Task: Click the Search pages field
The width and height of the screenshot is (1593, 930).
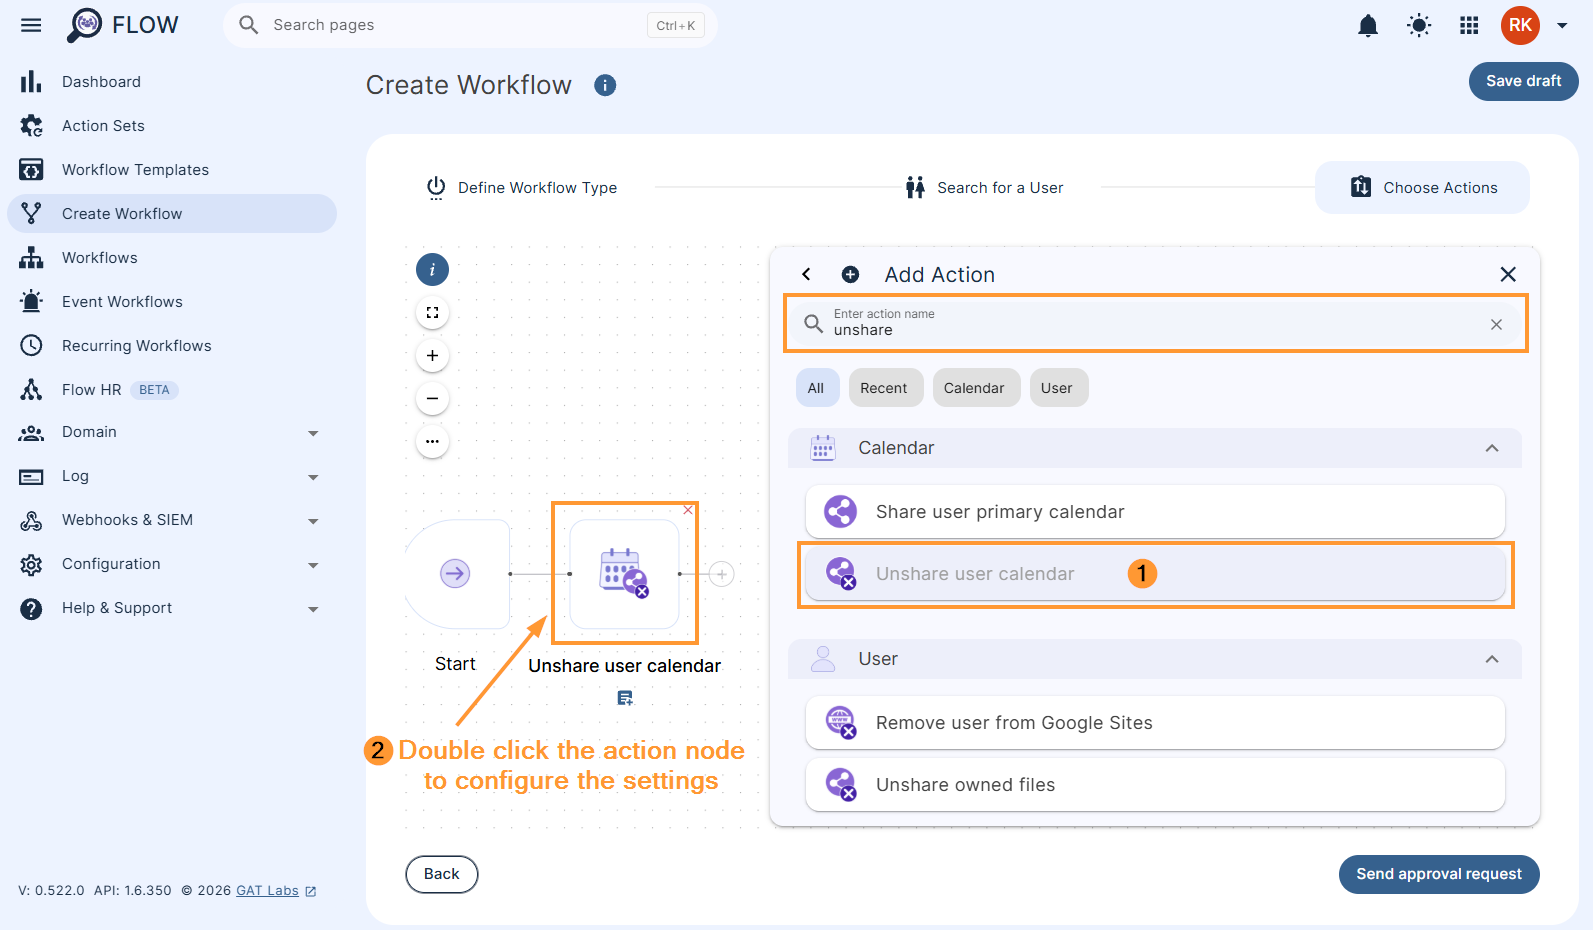Action: coord(470,25)
